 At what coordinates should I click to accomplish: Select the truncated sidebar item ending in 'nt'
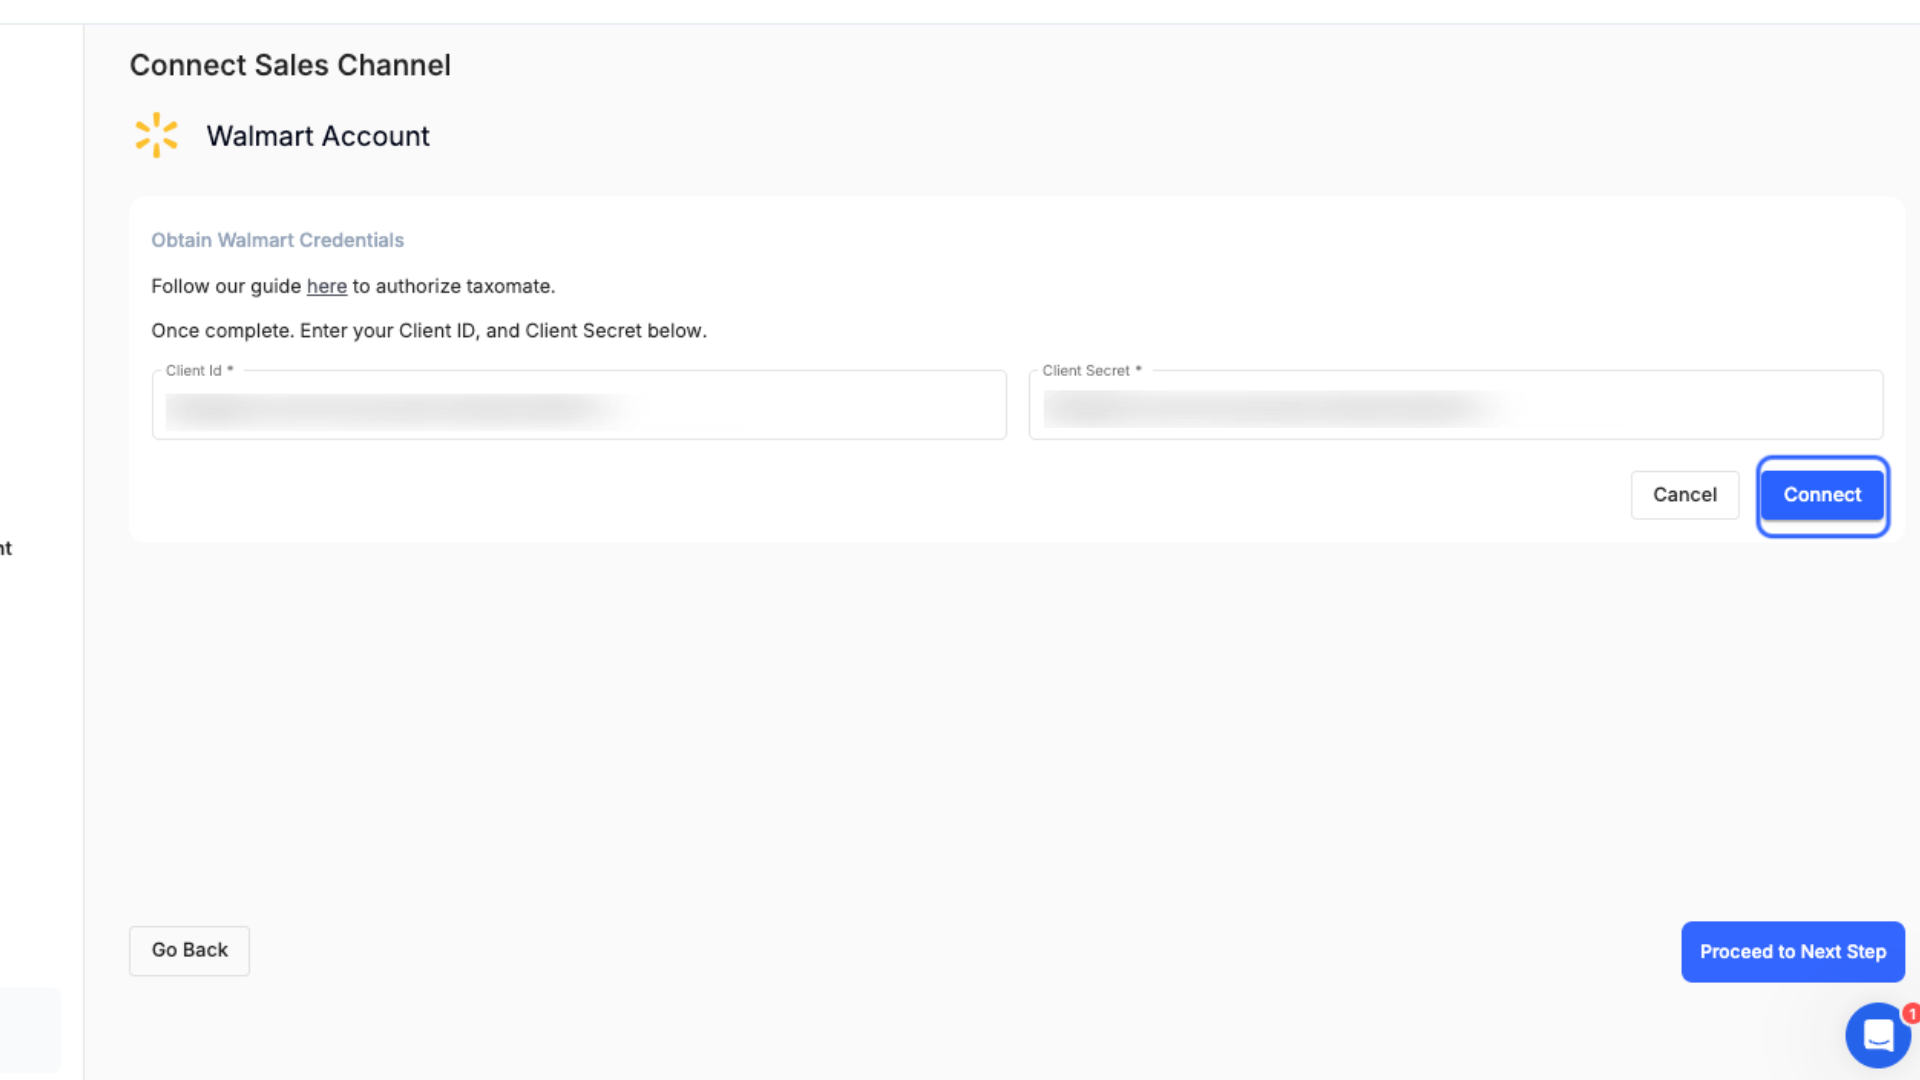pos(6,548)
